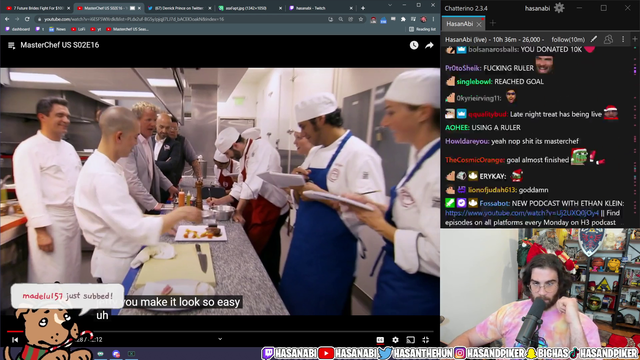Open the YouTube playlist queue icon

[x=11, y=45]
